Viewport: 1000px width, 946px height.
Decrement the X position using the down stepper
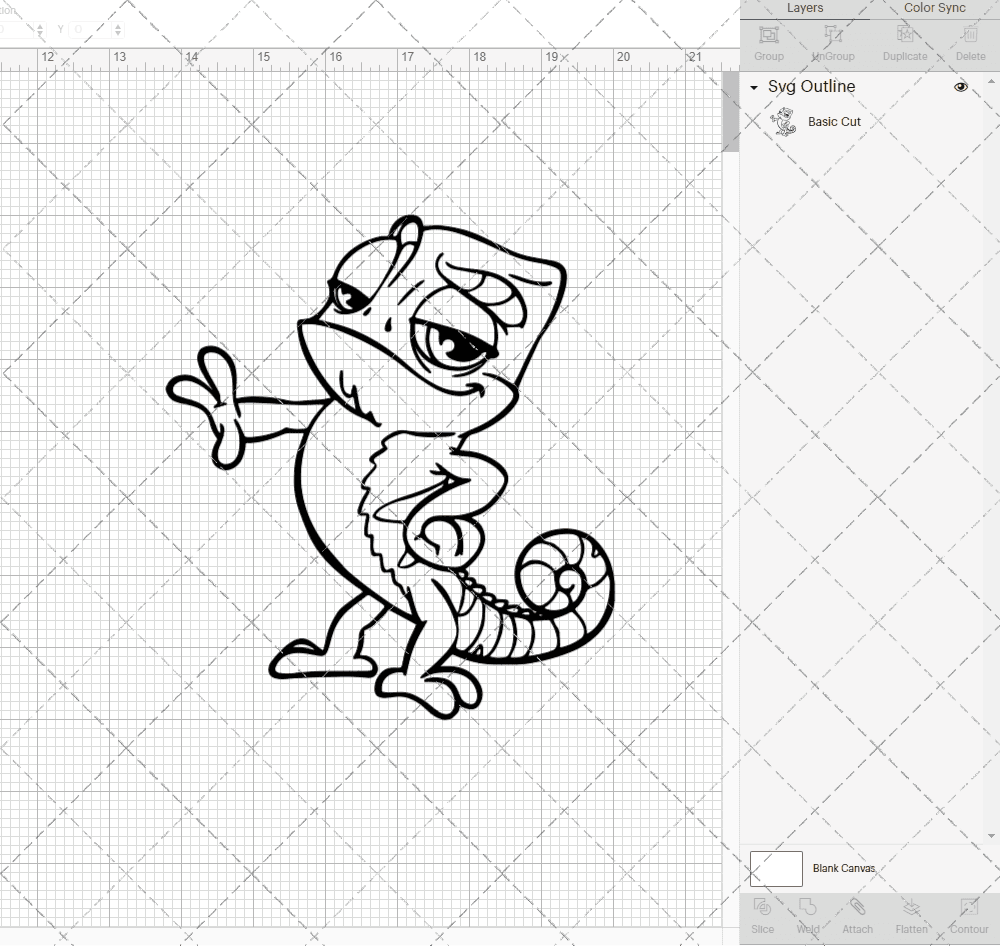tap(40, 33)
